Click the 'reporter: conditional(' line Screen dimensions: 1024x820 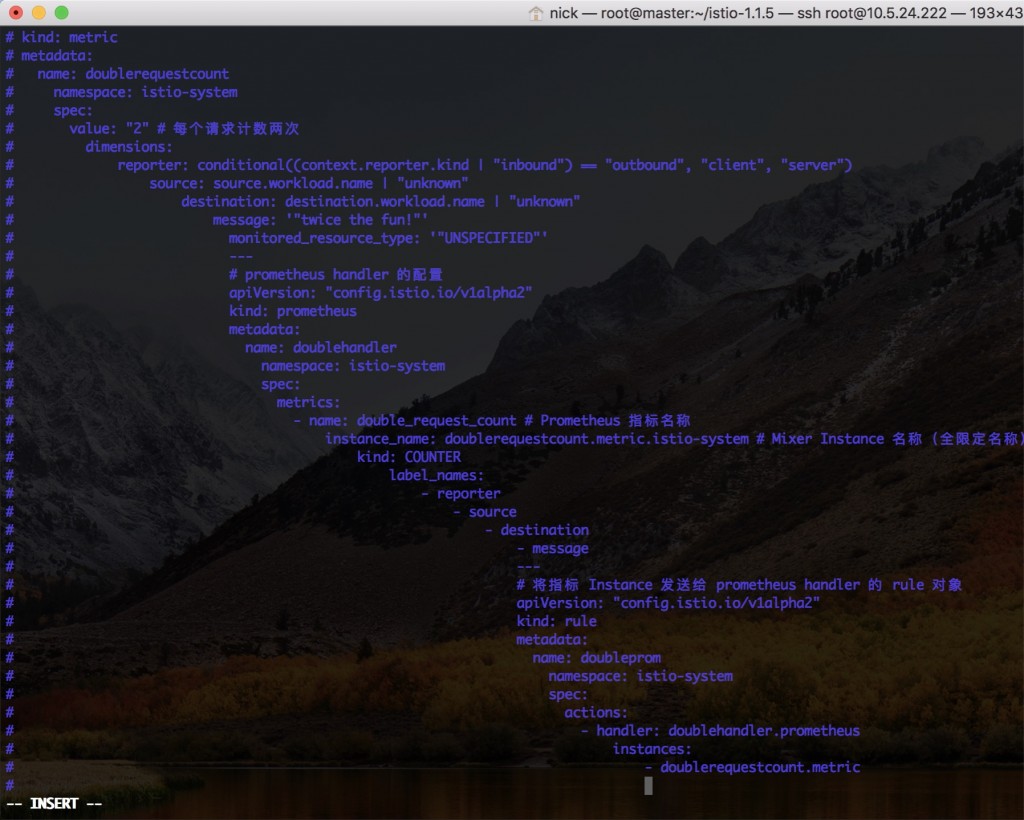(x=485, y=165)
